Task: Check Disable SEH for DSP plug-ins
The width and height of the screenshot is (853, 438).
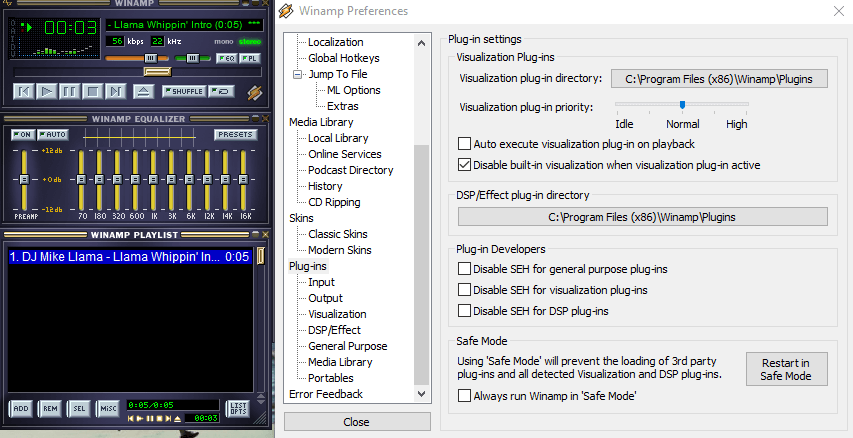Action: tap(464, 311)
